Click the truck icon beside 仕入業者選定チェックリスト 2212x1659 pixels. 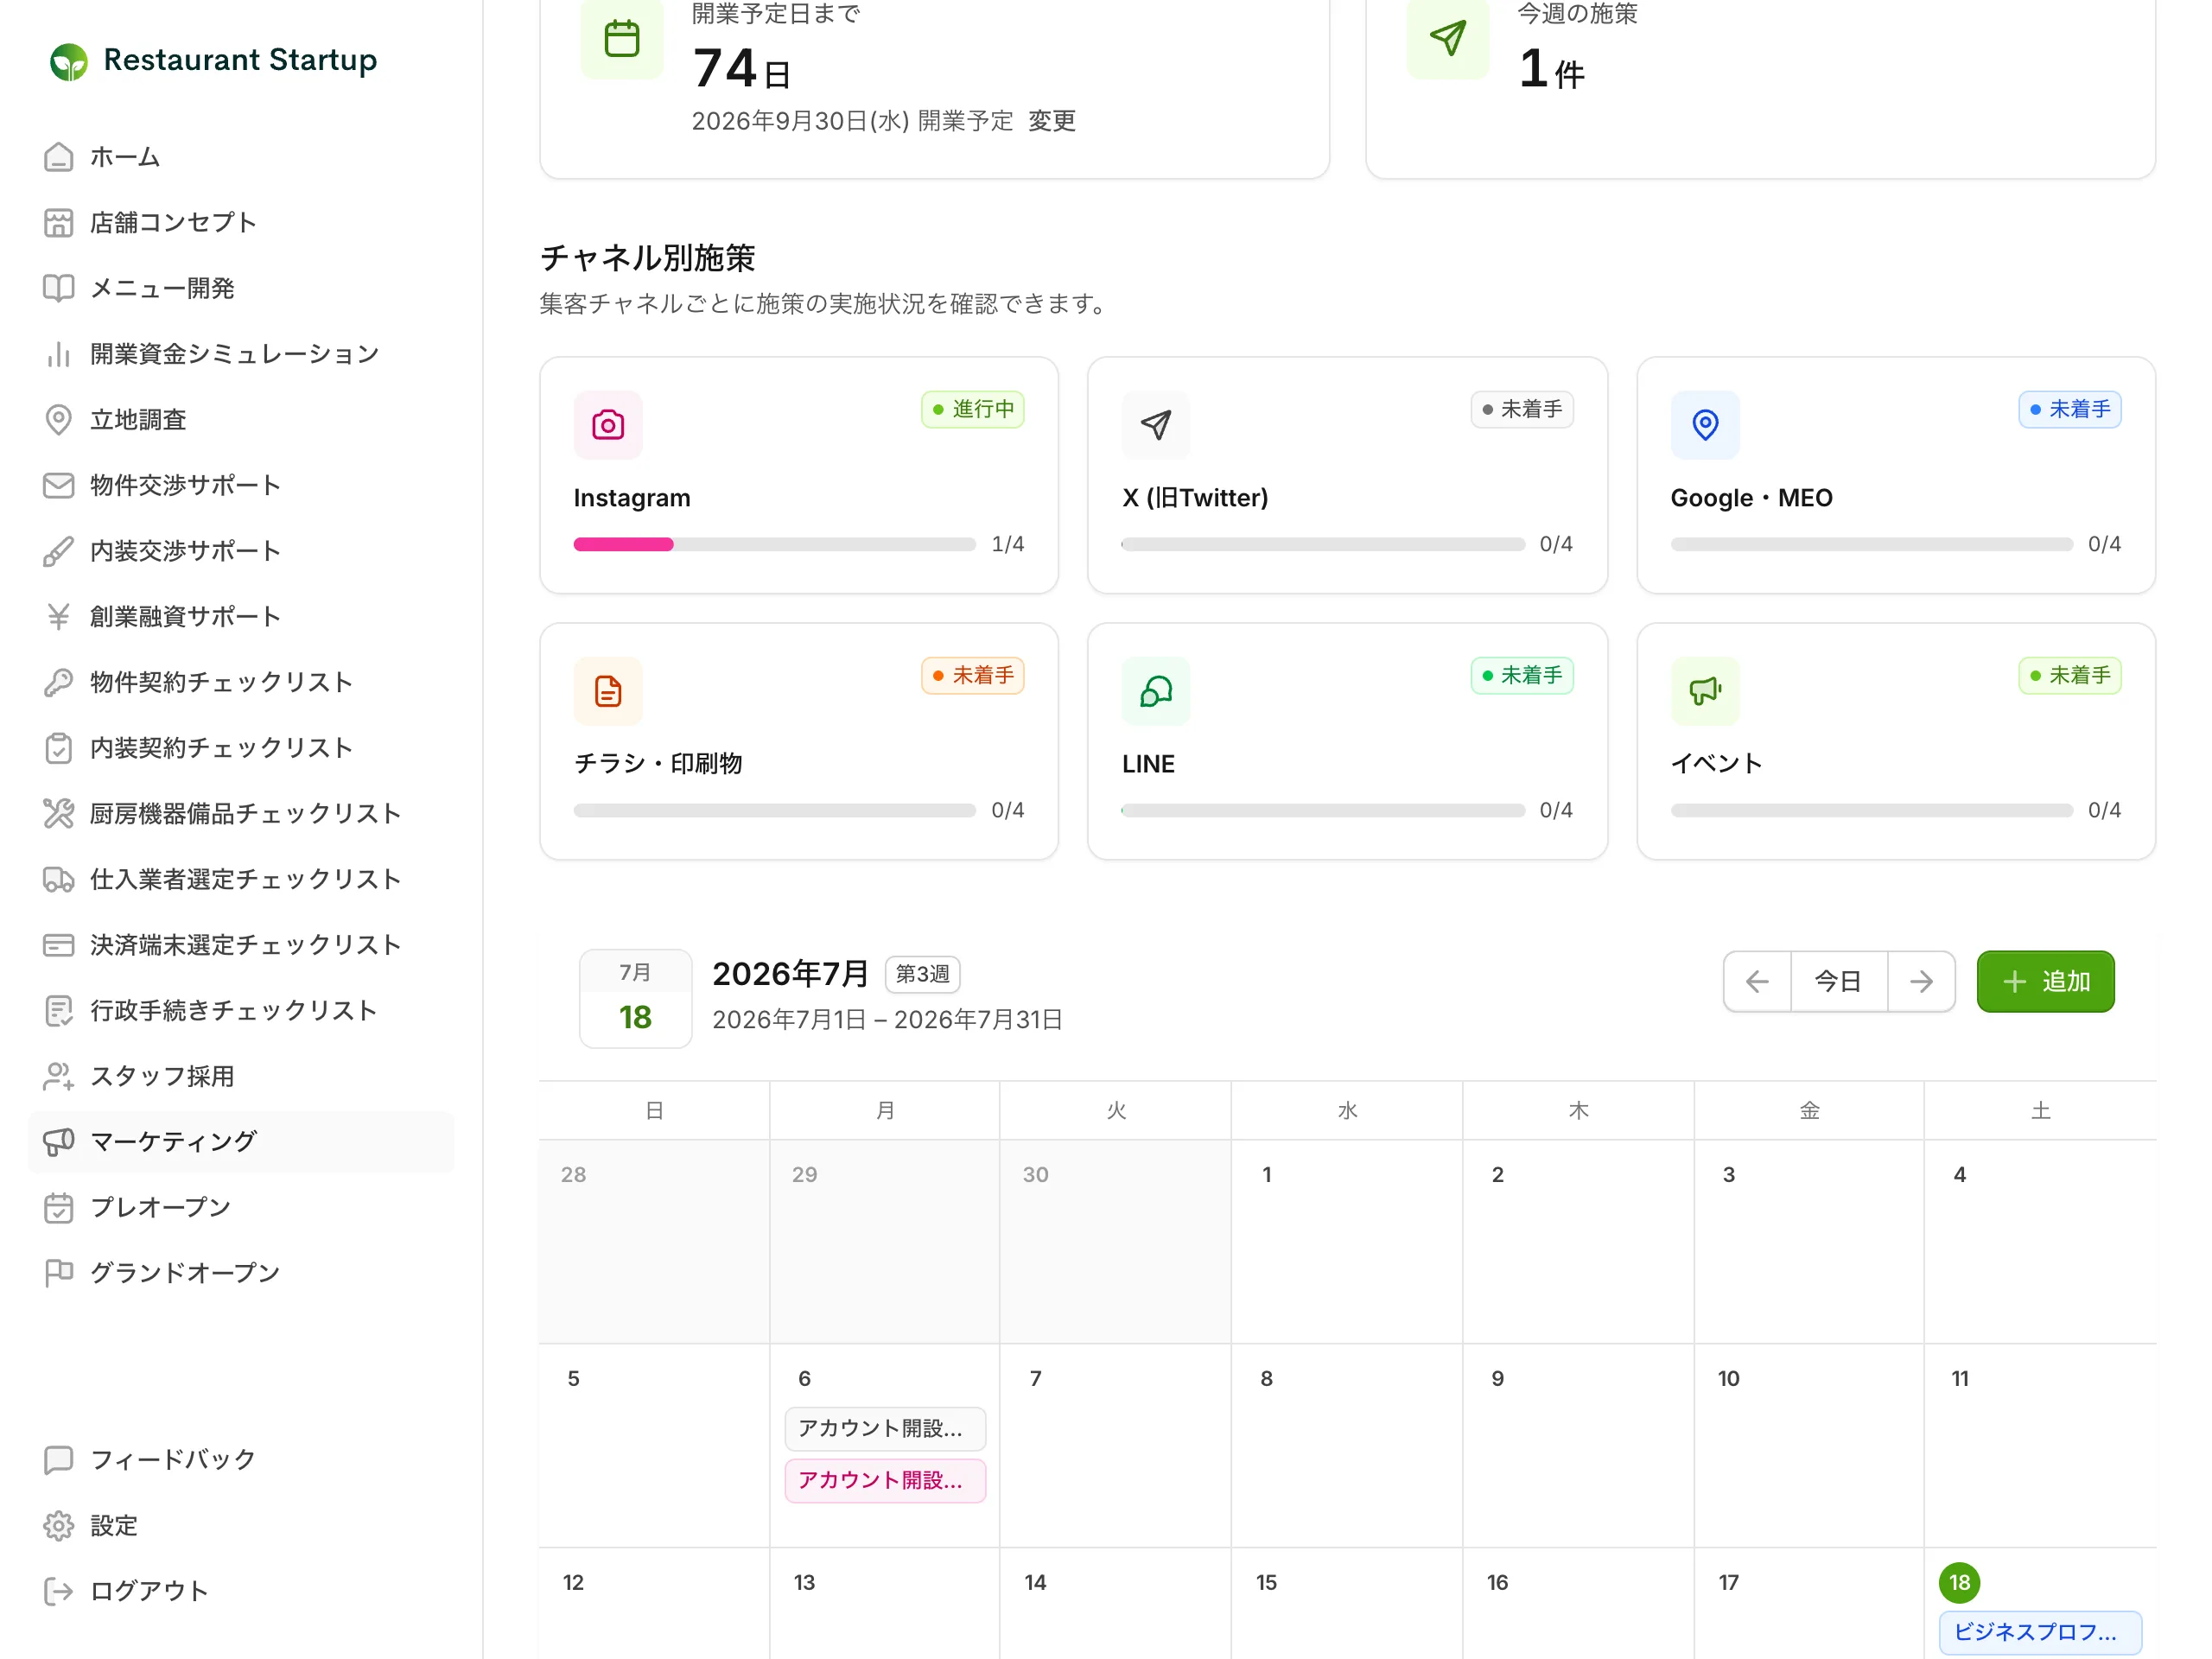[x=59, y=879]
